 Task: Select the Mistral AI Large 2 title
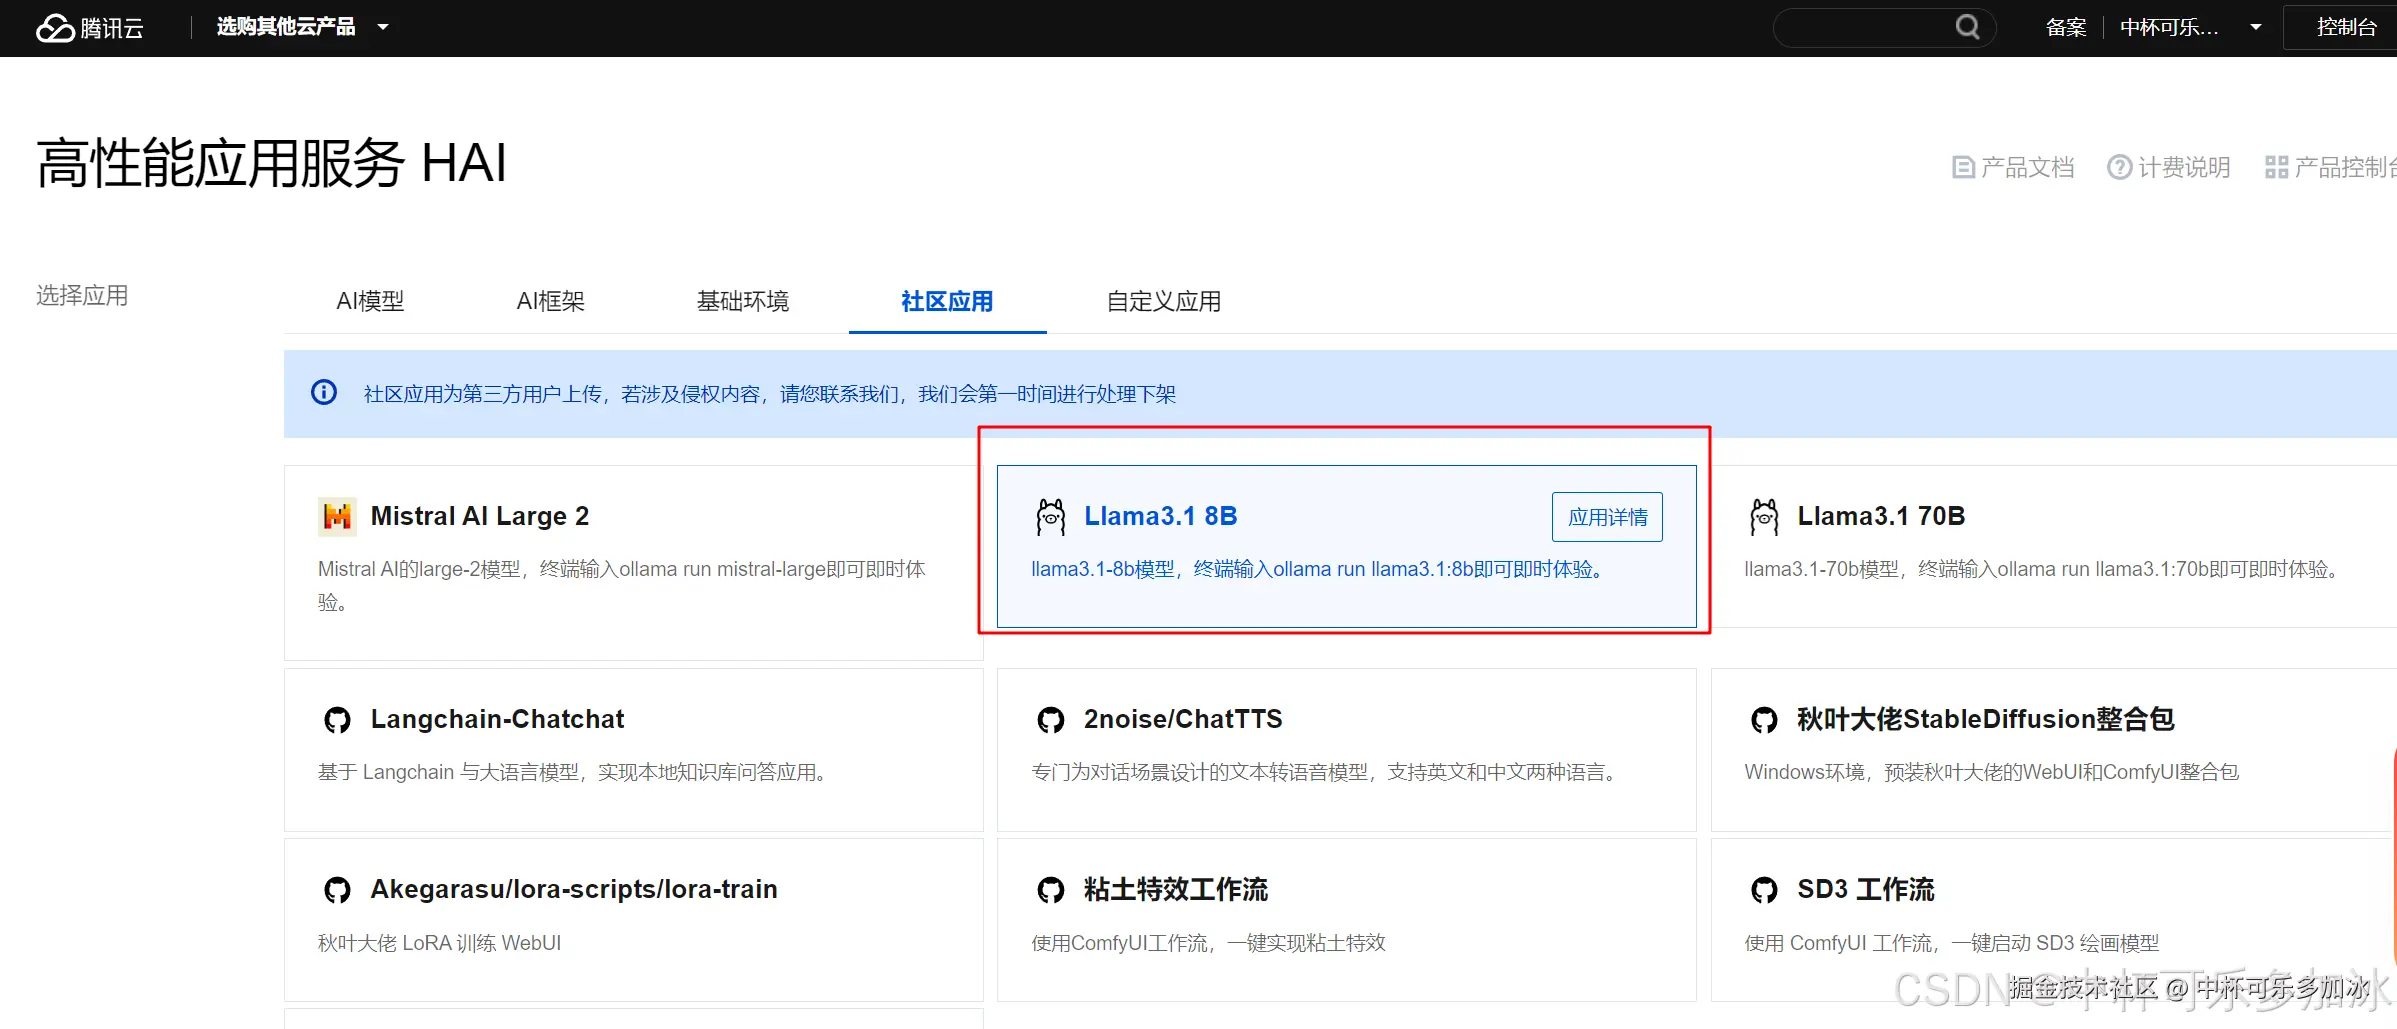pyautogui.click(x=480, y=516)
